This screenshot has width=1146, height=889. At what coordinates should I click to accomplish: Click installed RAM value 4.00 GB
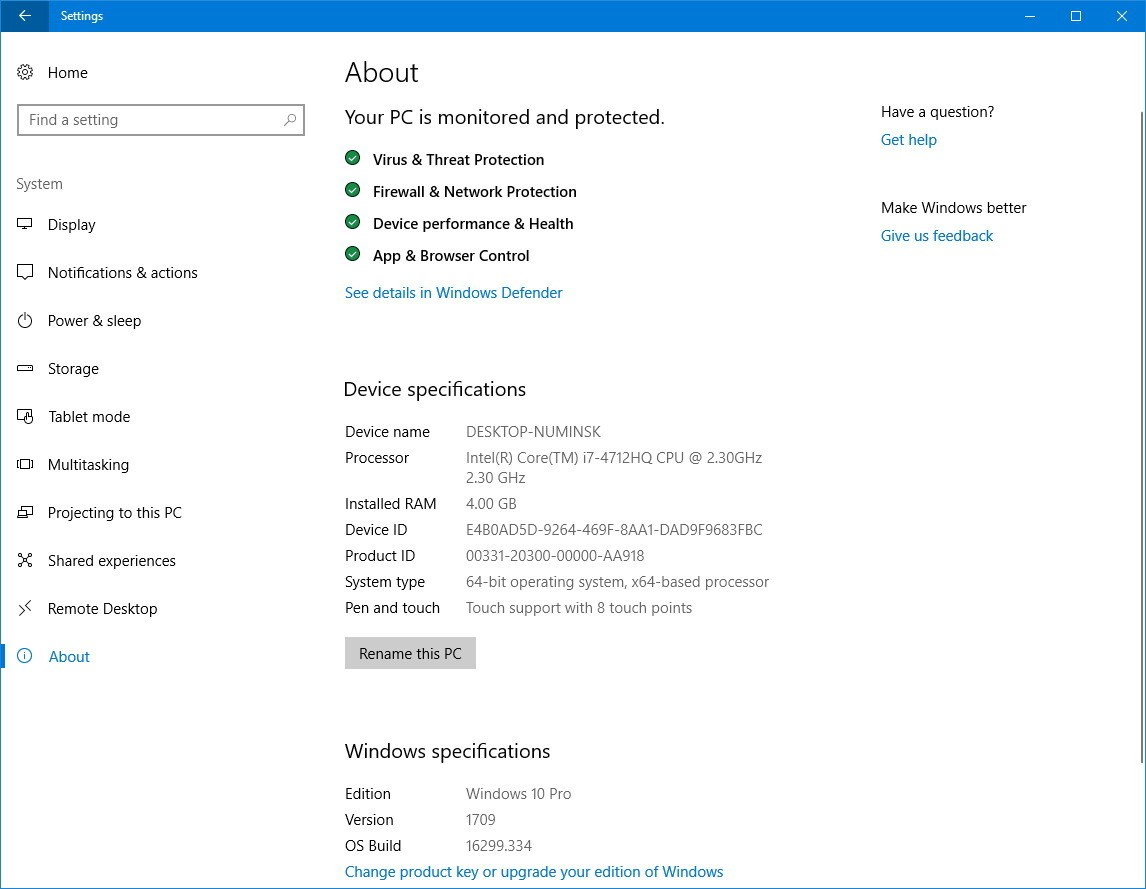point(491,504)
